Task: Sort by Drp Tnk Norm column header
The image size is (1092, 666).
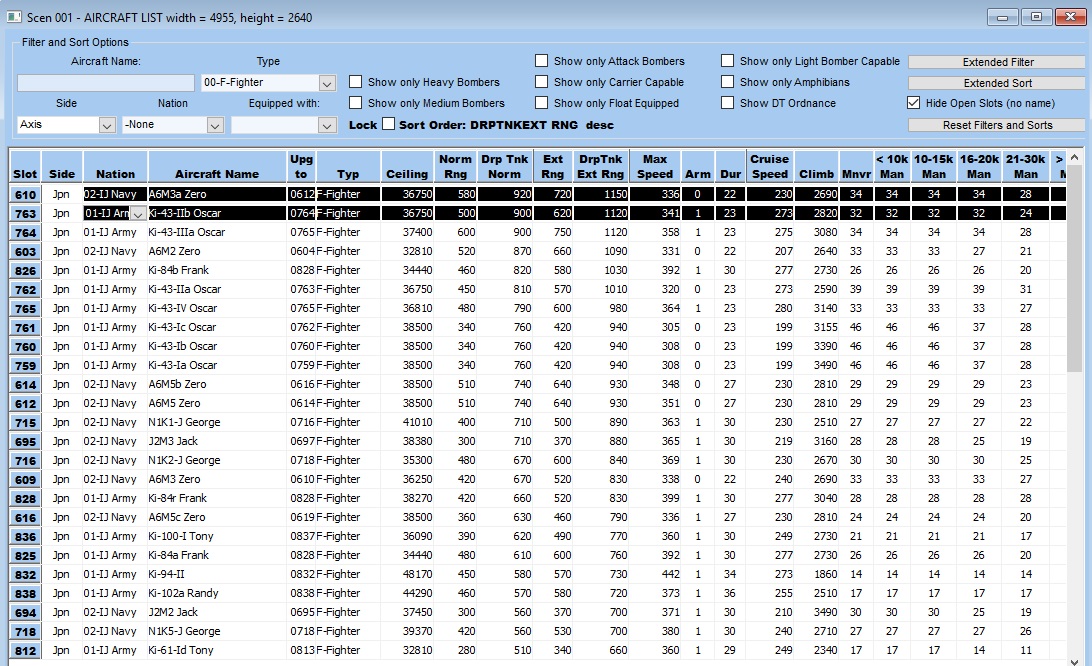Action: 505,166
